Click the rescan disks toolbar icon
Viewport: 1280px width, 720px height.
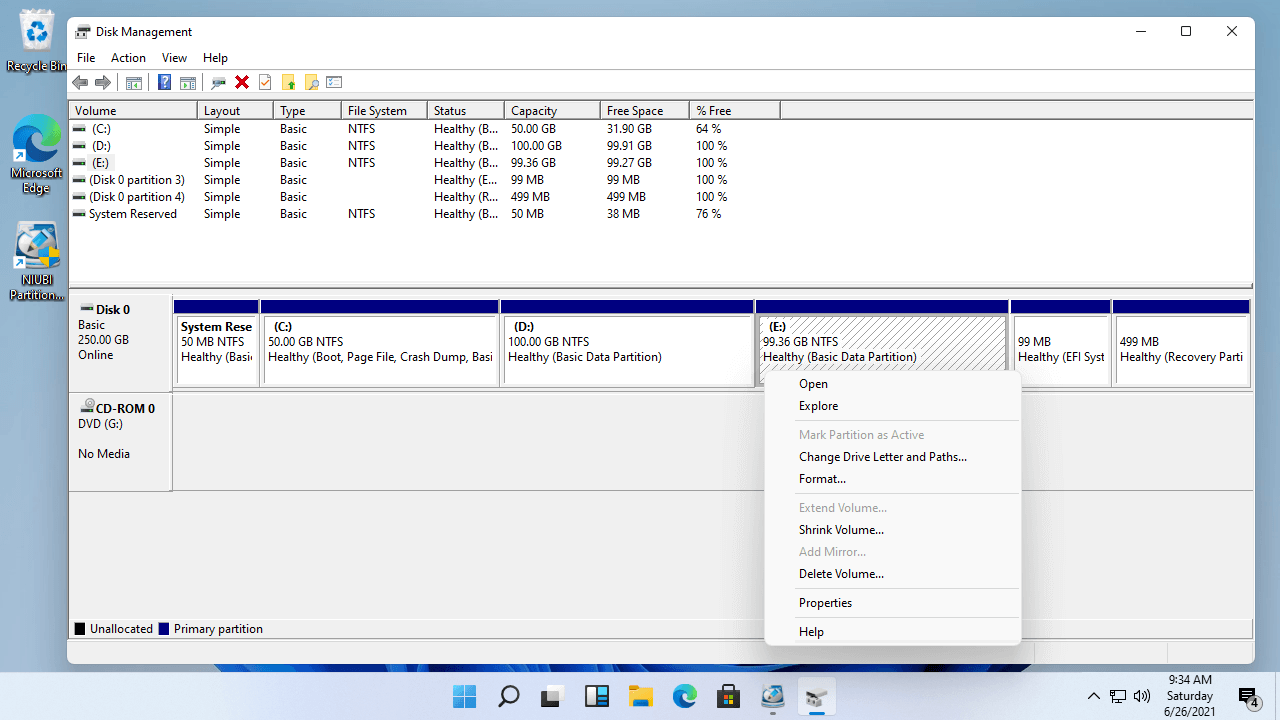point(218,82)
